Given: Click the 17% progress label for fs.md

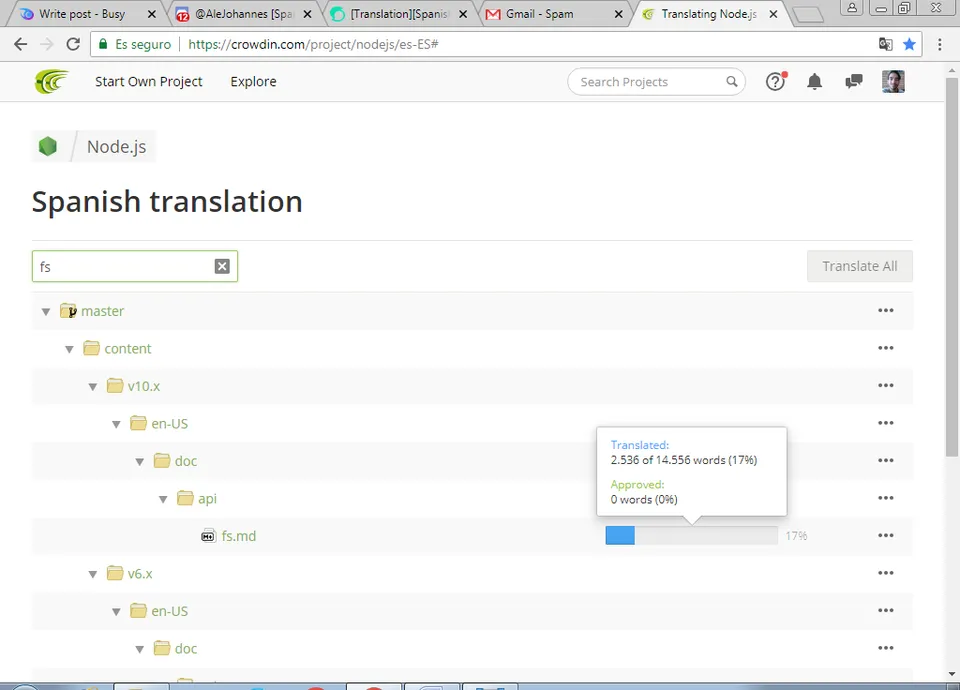Looking at the screenshot, I should point(797,536).
